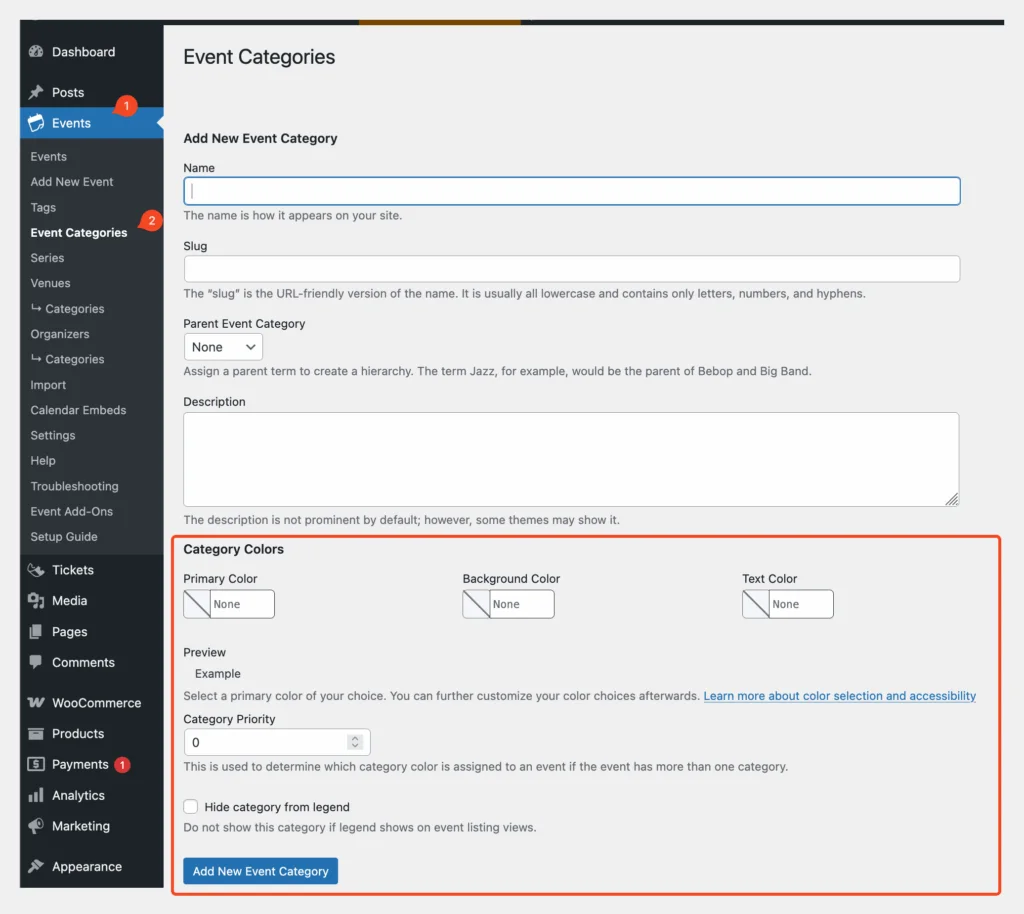Open the Venues submenu item
The image size is (1024, 914).
tap(50, 283)
